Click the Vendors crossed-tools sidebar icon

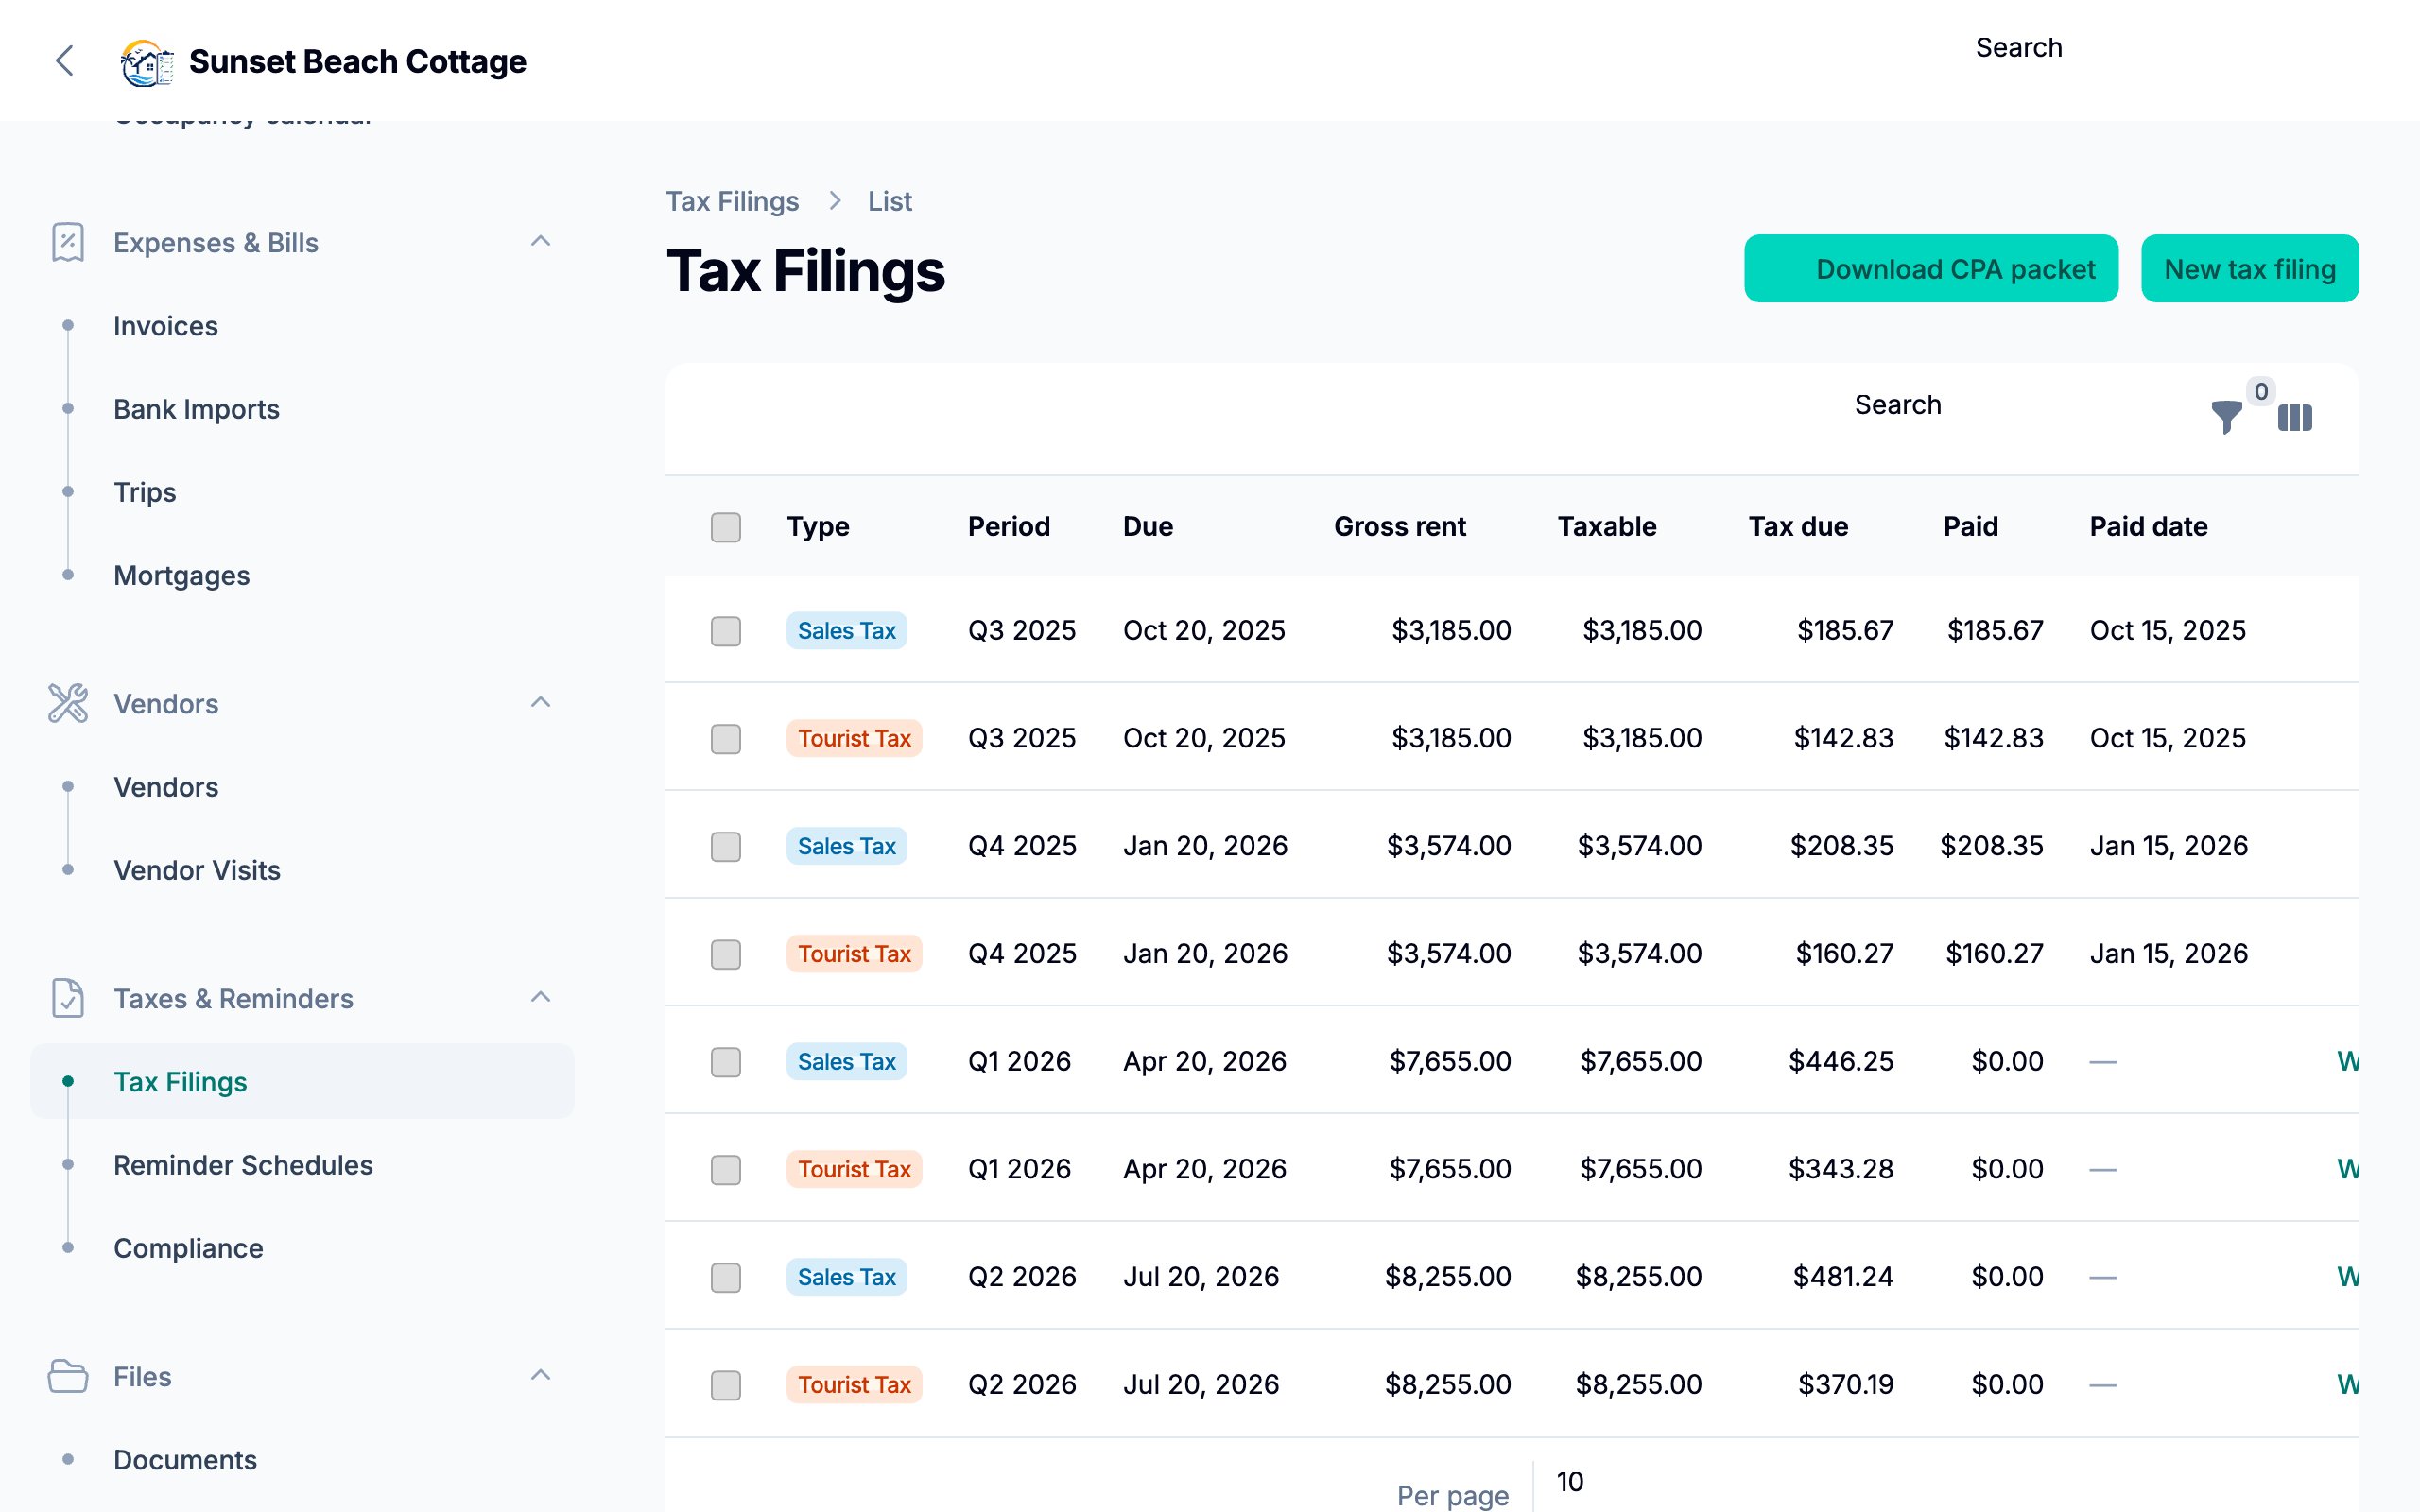coord(67,703)
